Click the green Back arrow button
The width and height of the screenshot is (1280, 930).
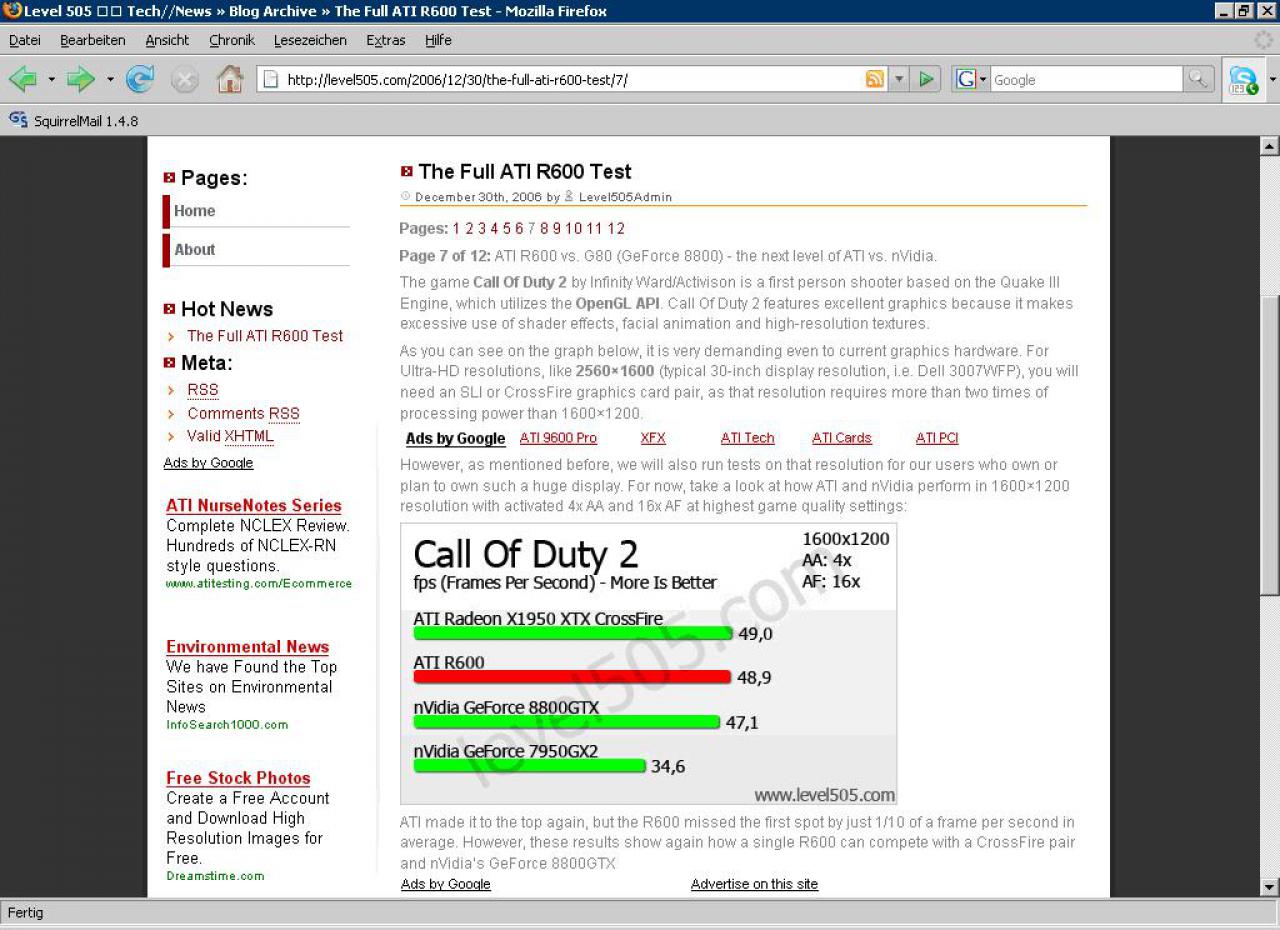[22, 79]
